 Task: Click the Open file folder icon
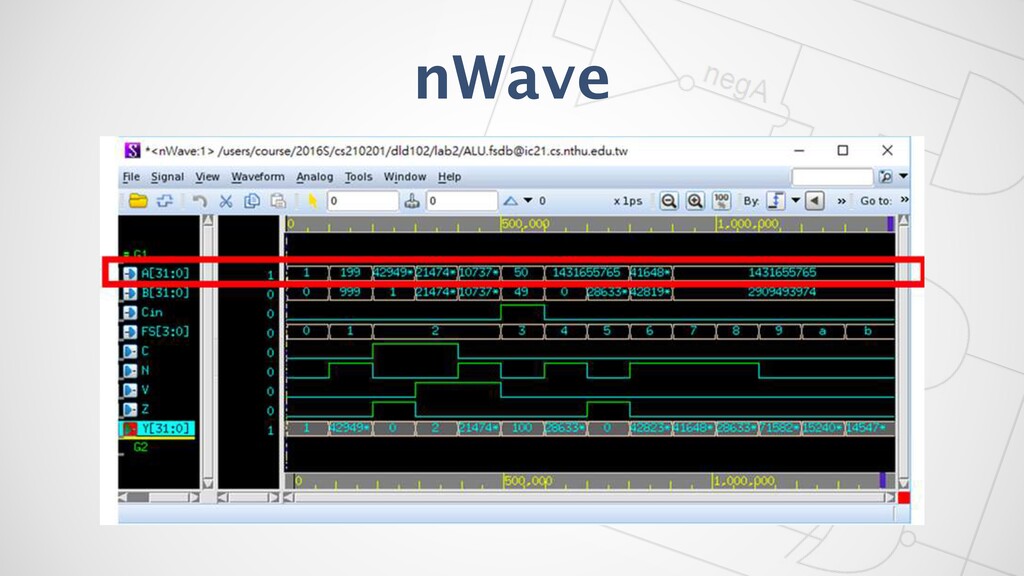[137, 201]
